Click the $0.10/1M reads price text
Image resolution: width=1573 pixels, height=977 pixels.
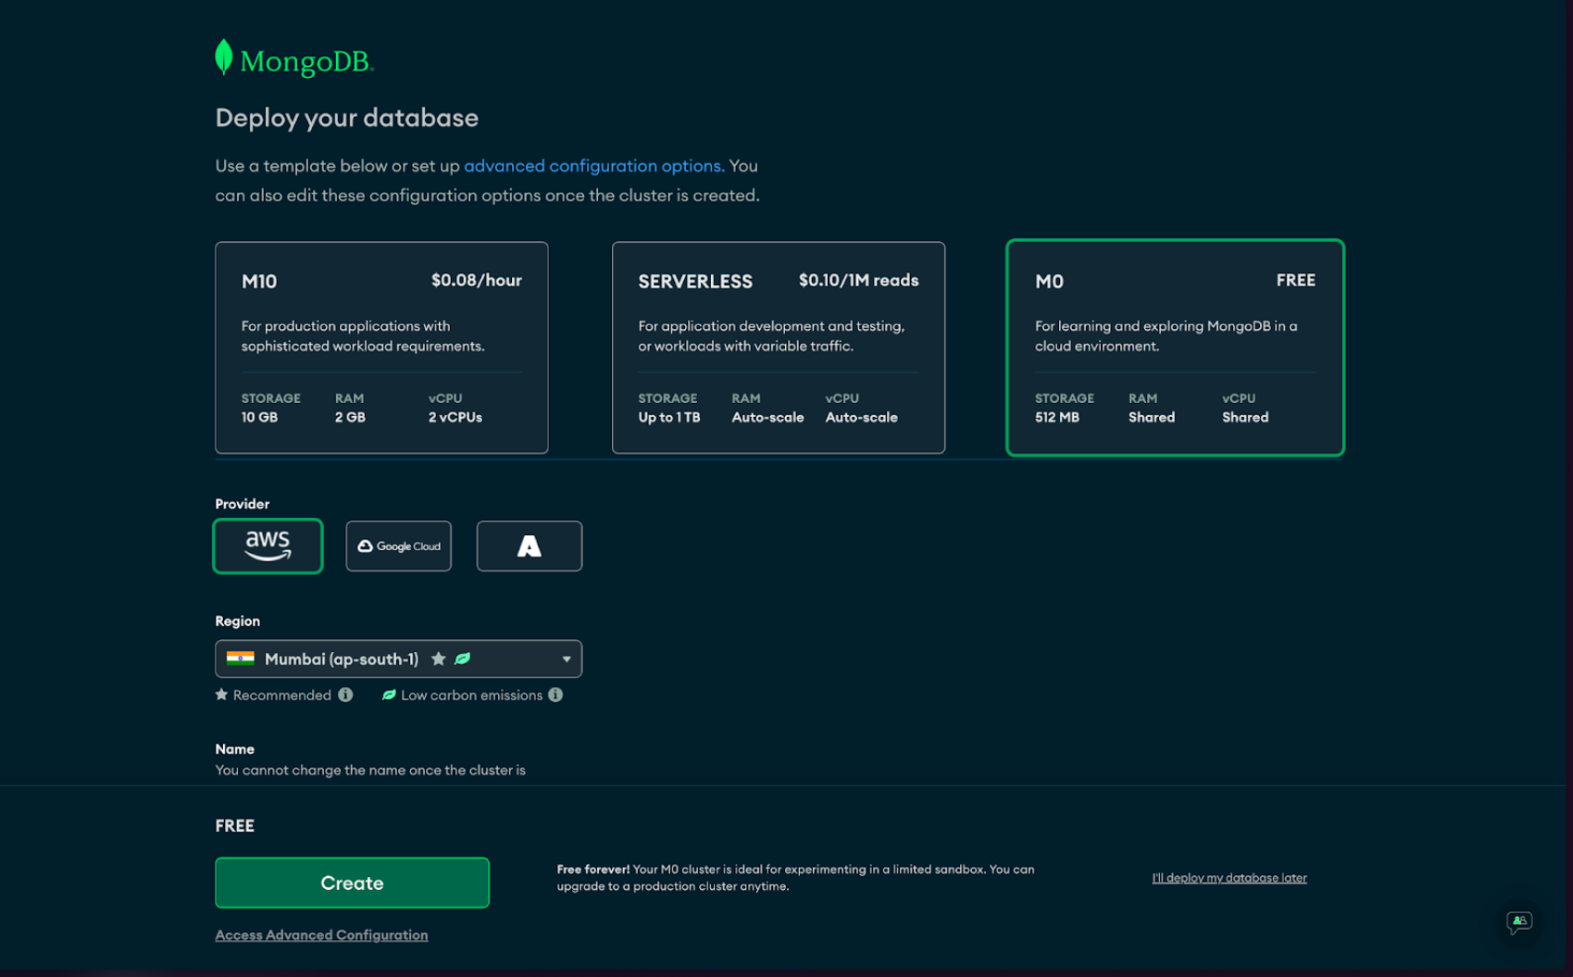click(858, 280)
